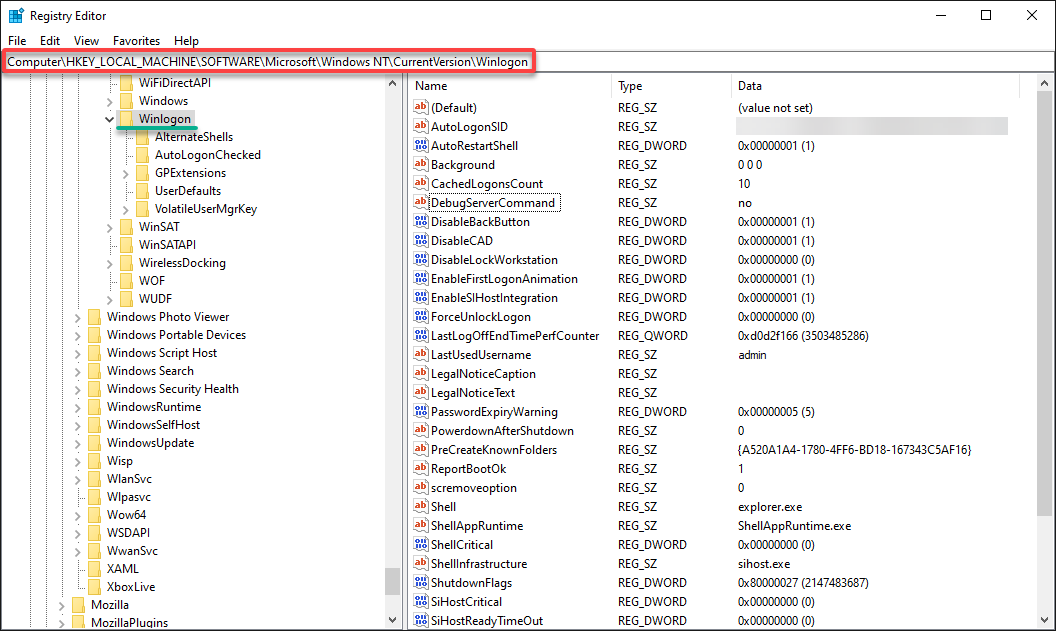Click the tree pane scroll-down arrow
The height and width of the screenshot is (631, 1056).
pyautogui.click(x=393, y=619)
